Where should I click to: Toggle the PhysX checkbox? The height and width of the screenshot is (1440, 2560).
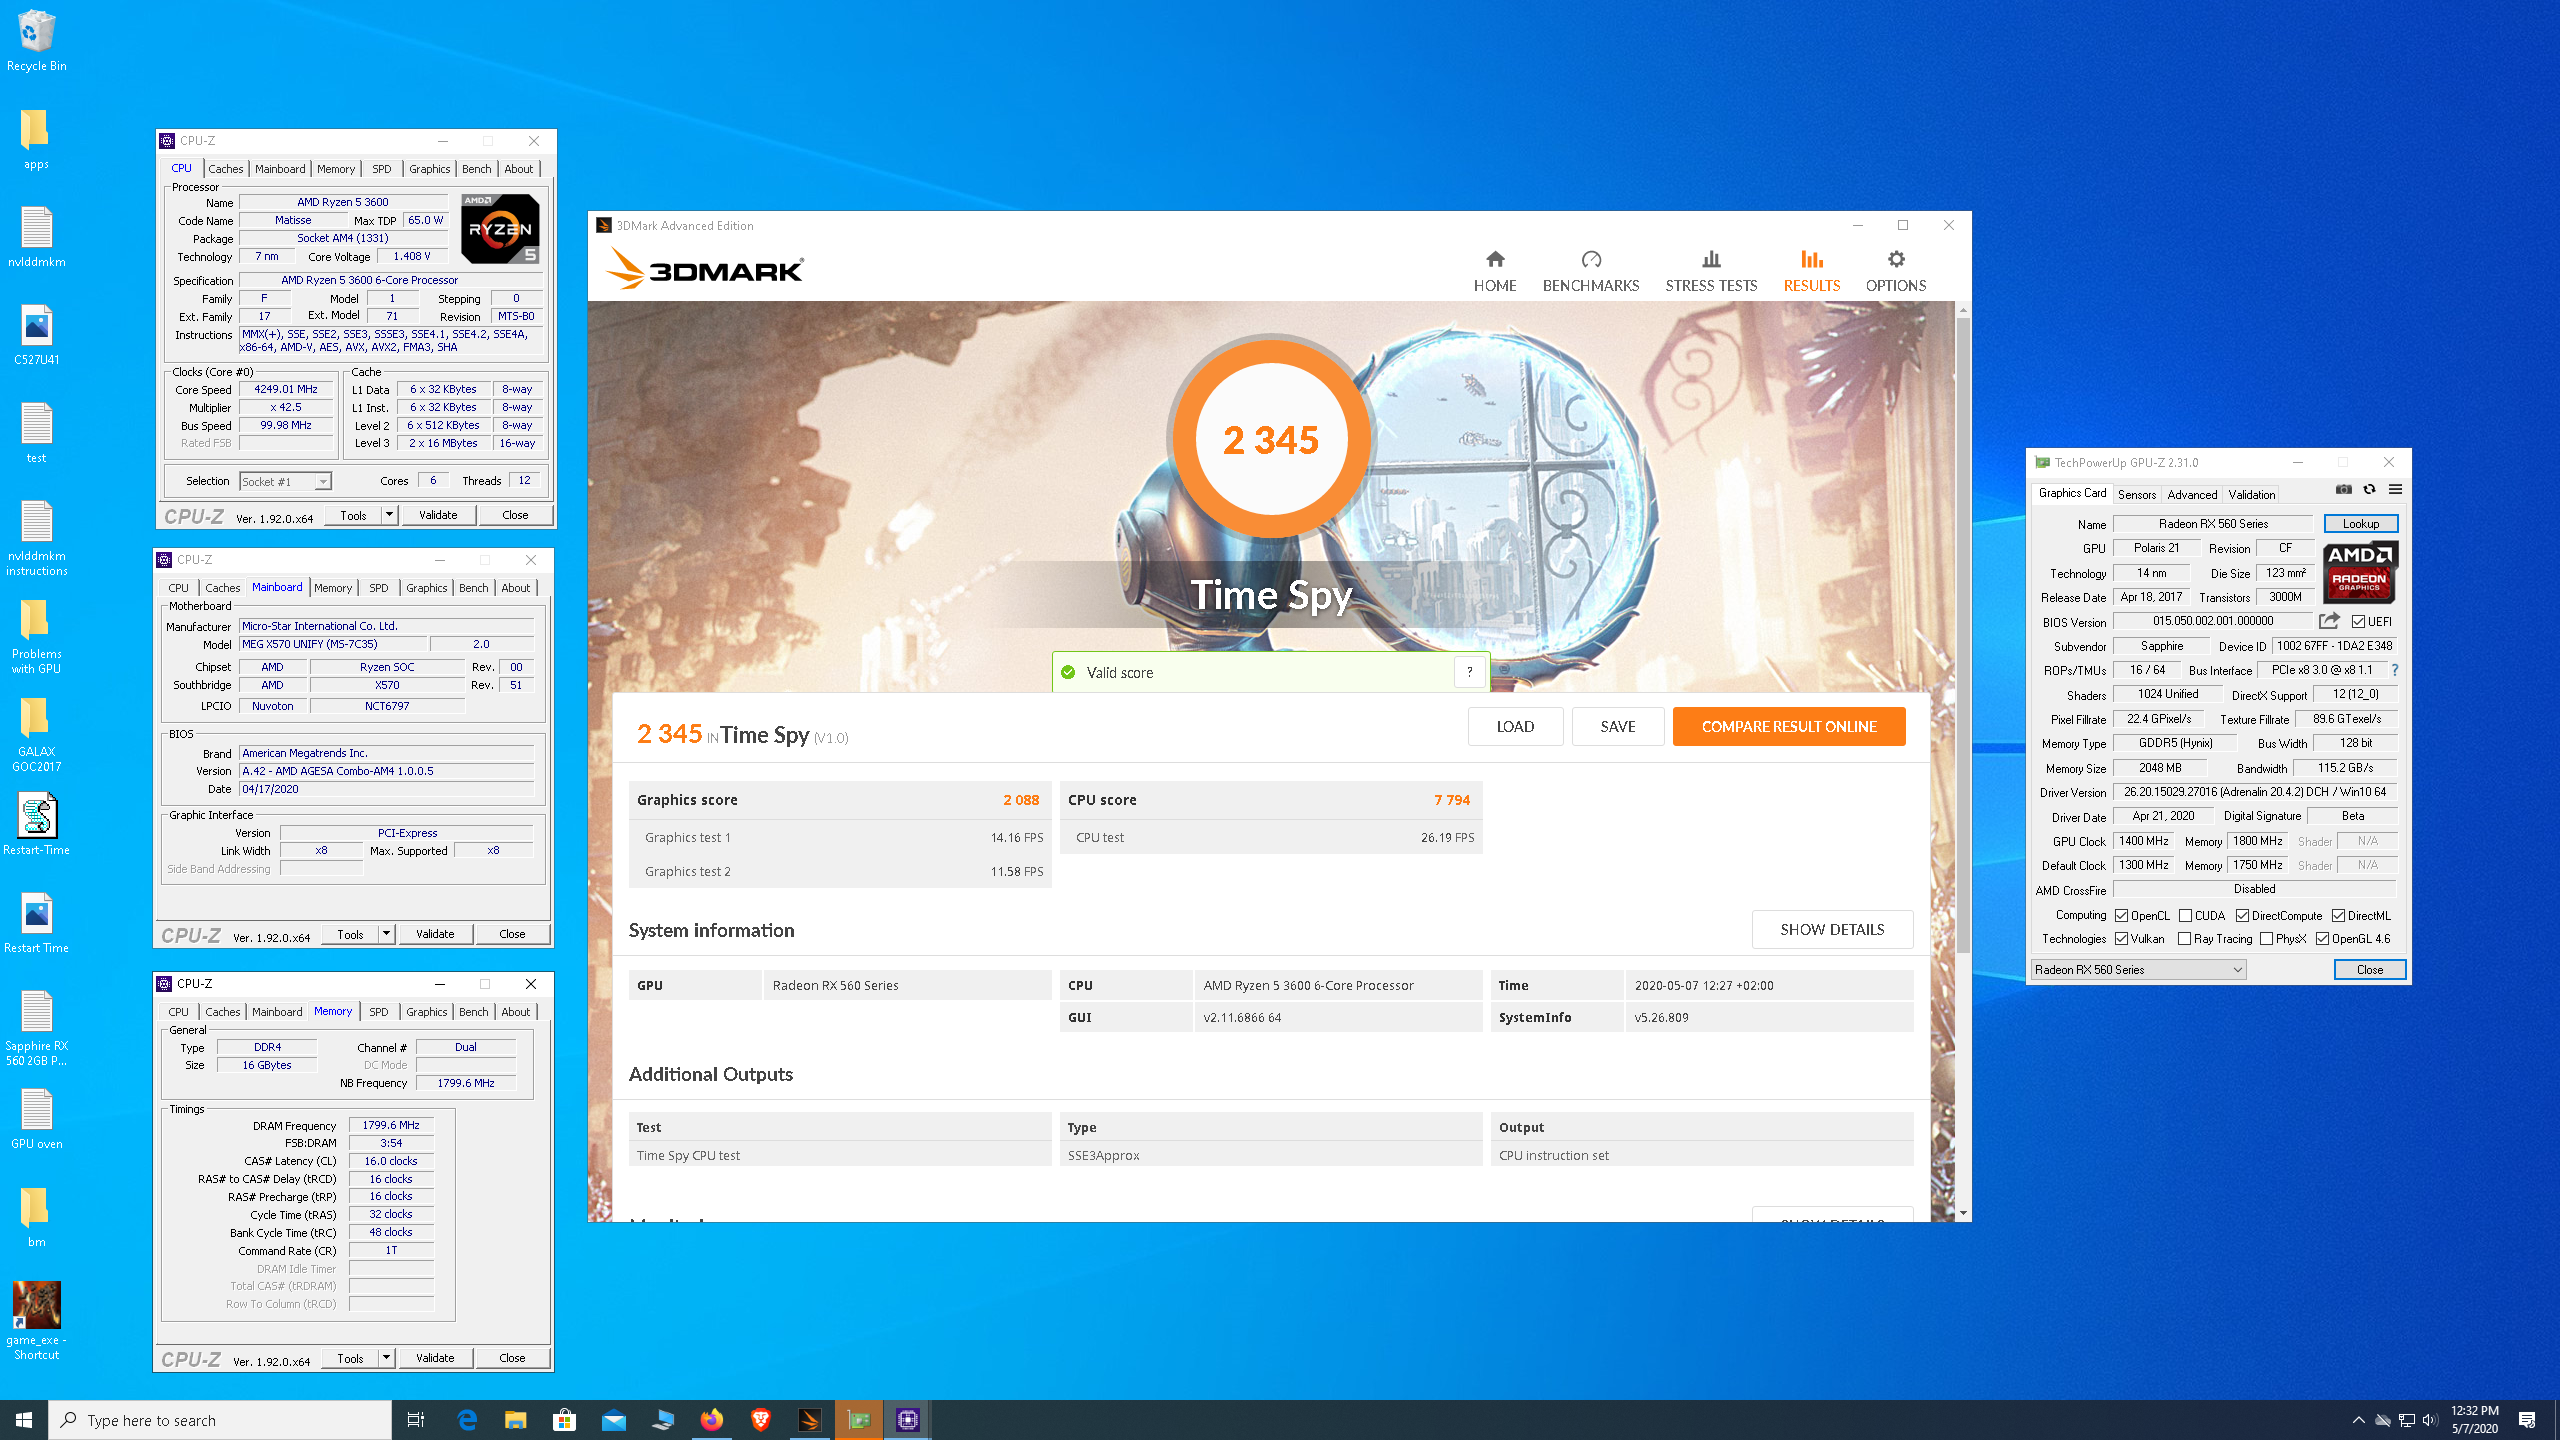tap(2266, 938)
